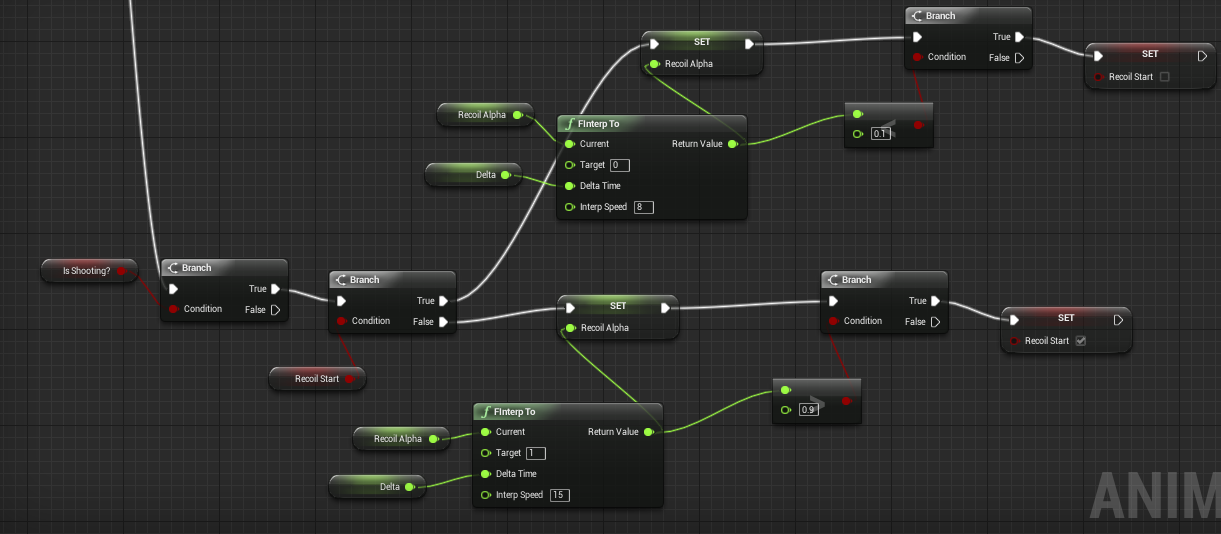Click True pin on Branch wired to Recoil Start variable
The height and width of the screenshot is (534, 1221).
tap(445, 301)
